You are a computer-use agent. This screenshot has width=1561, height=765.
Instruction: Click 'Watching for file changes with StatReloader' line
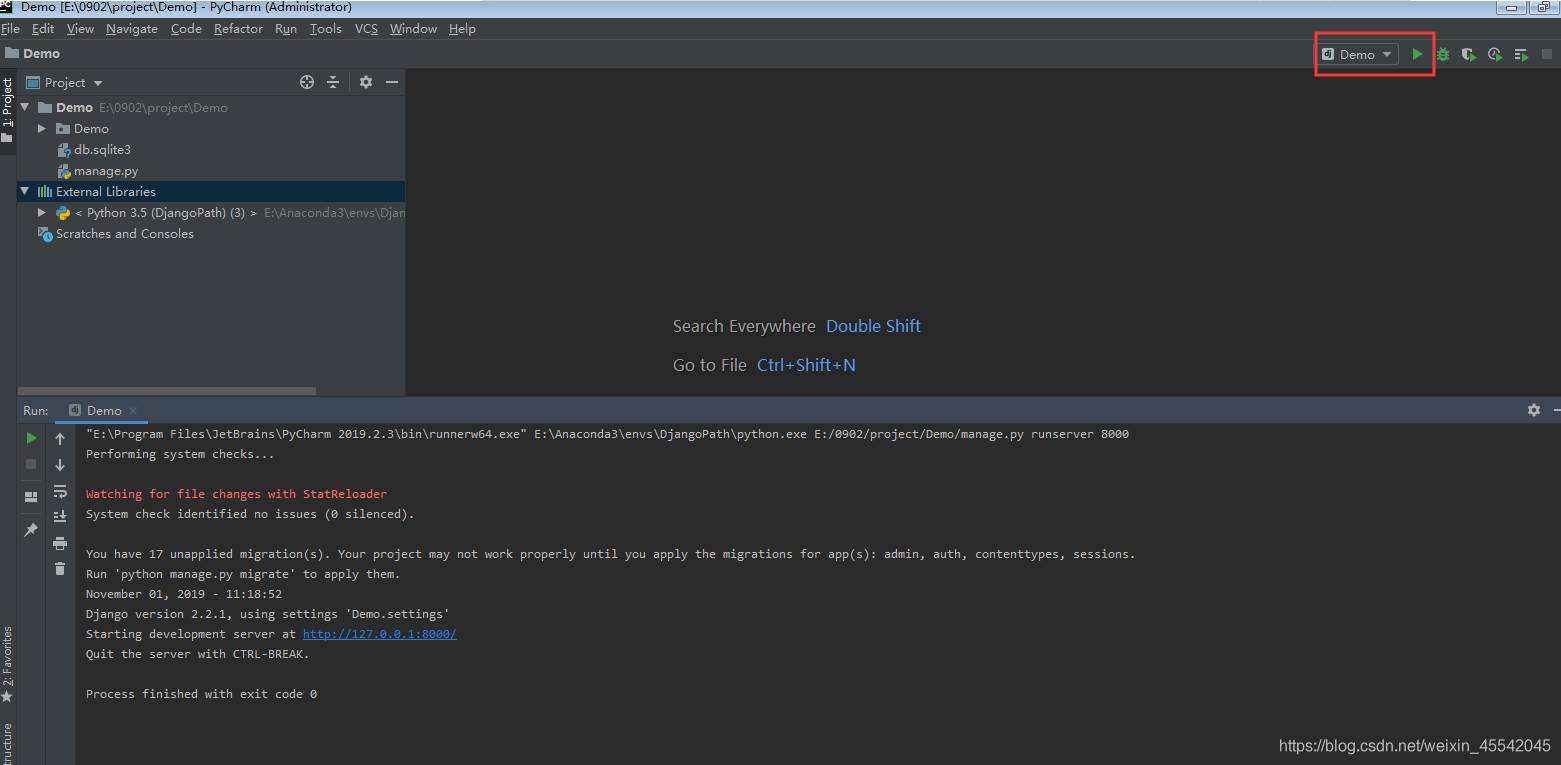point(236,494)
